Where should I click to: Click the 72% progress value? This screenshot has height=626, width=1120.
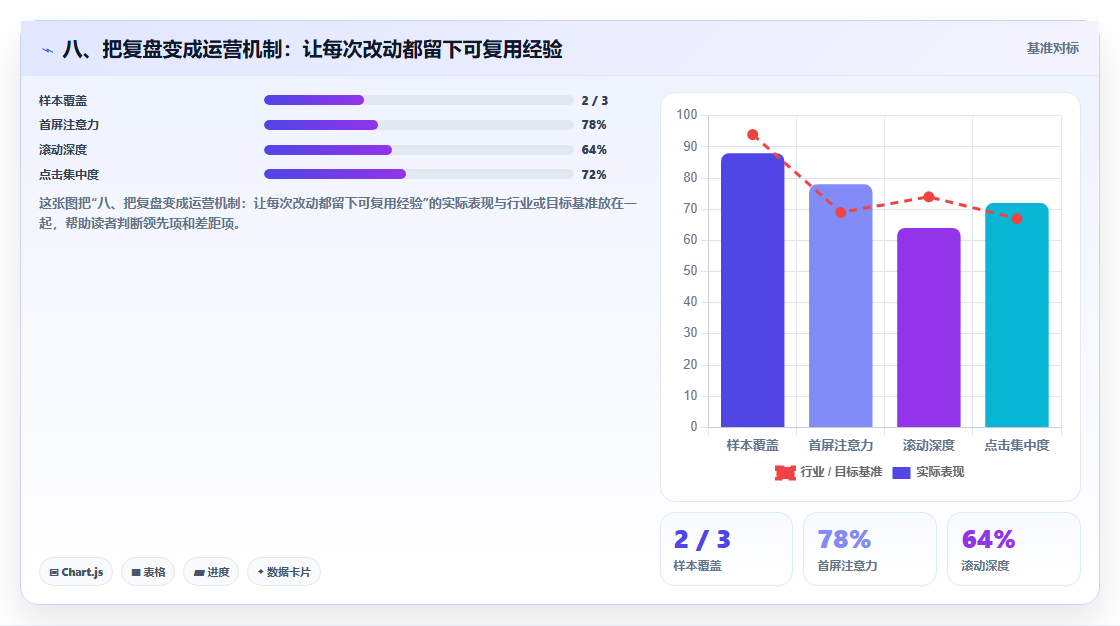click(x=594, y=174)
